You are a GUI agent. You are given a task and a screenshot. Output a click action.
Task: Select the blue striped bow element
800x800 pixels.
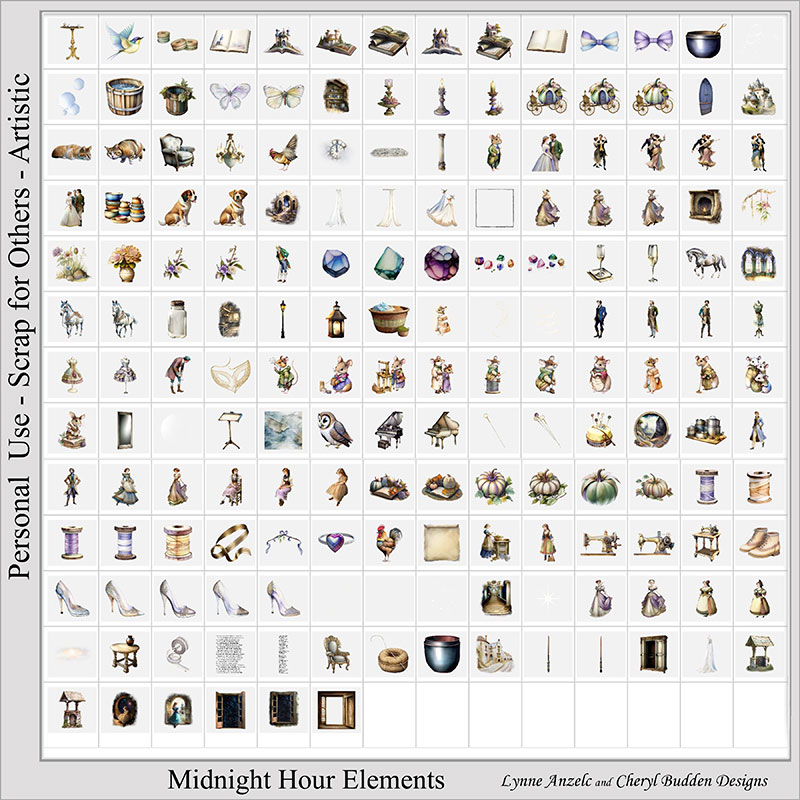600,41
